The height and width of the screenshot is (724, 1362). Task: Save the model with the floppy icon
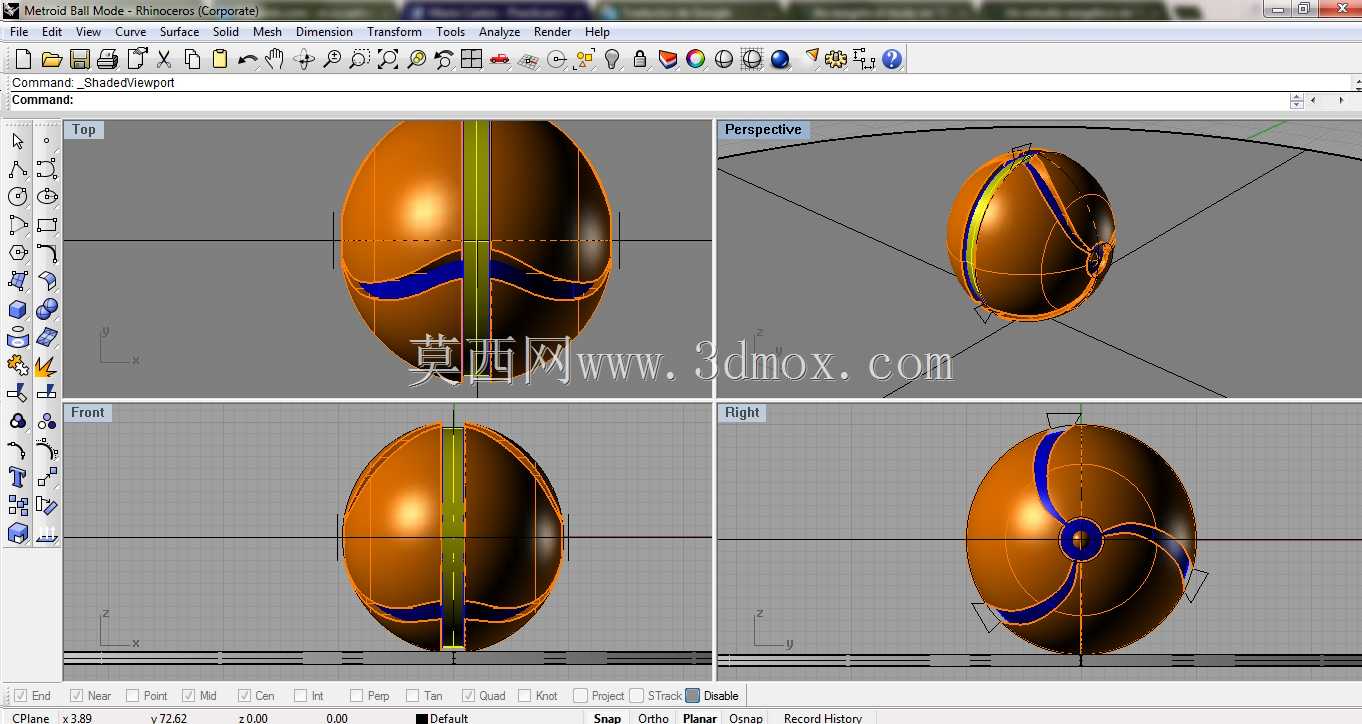[80, 59]
